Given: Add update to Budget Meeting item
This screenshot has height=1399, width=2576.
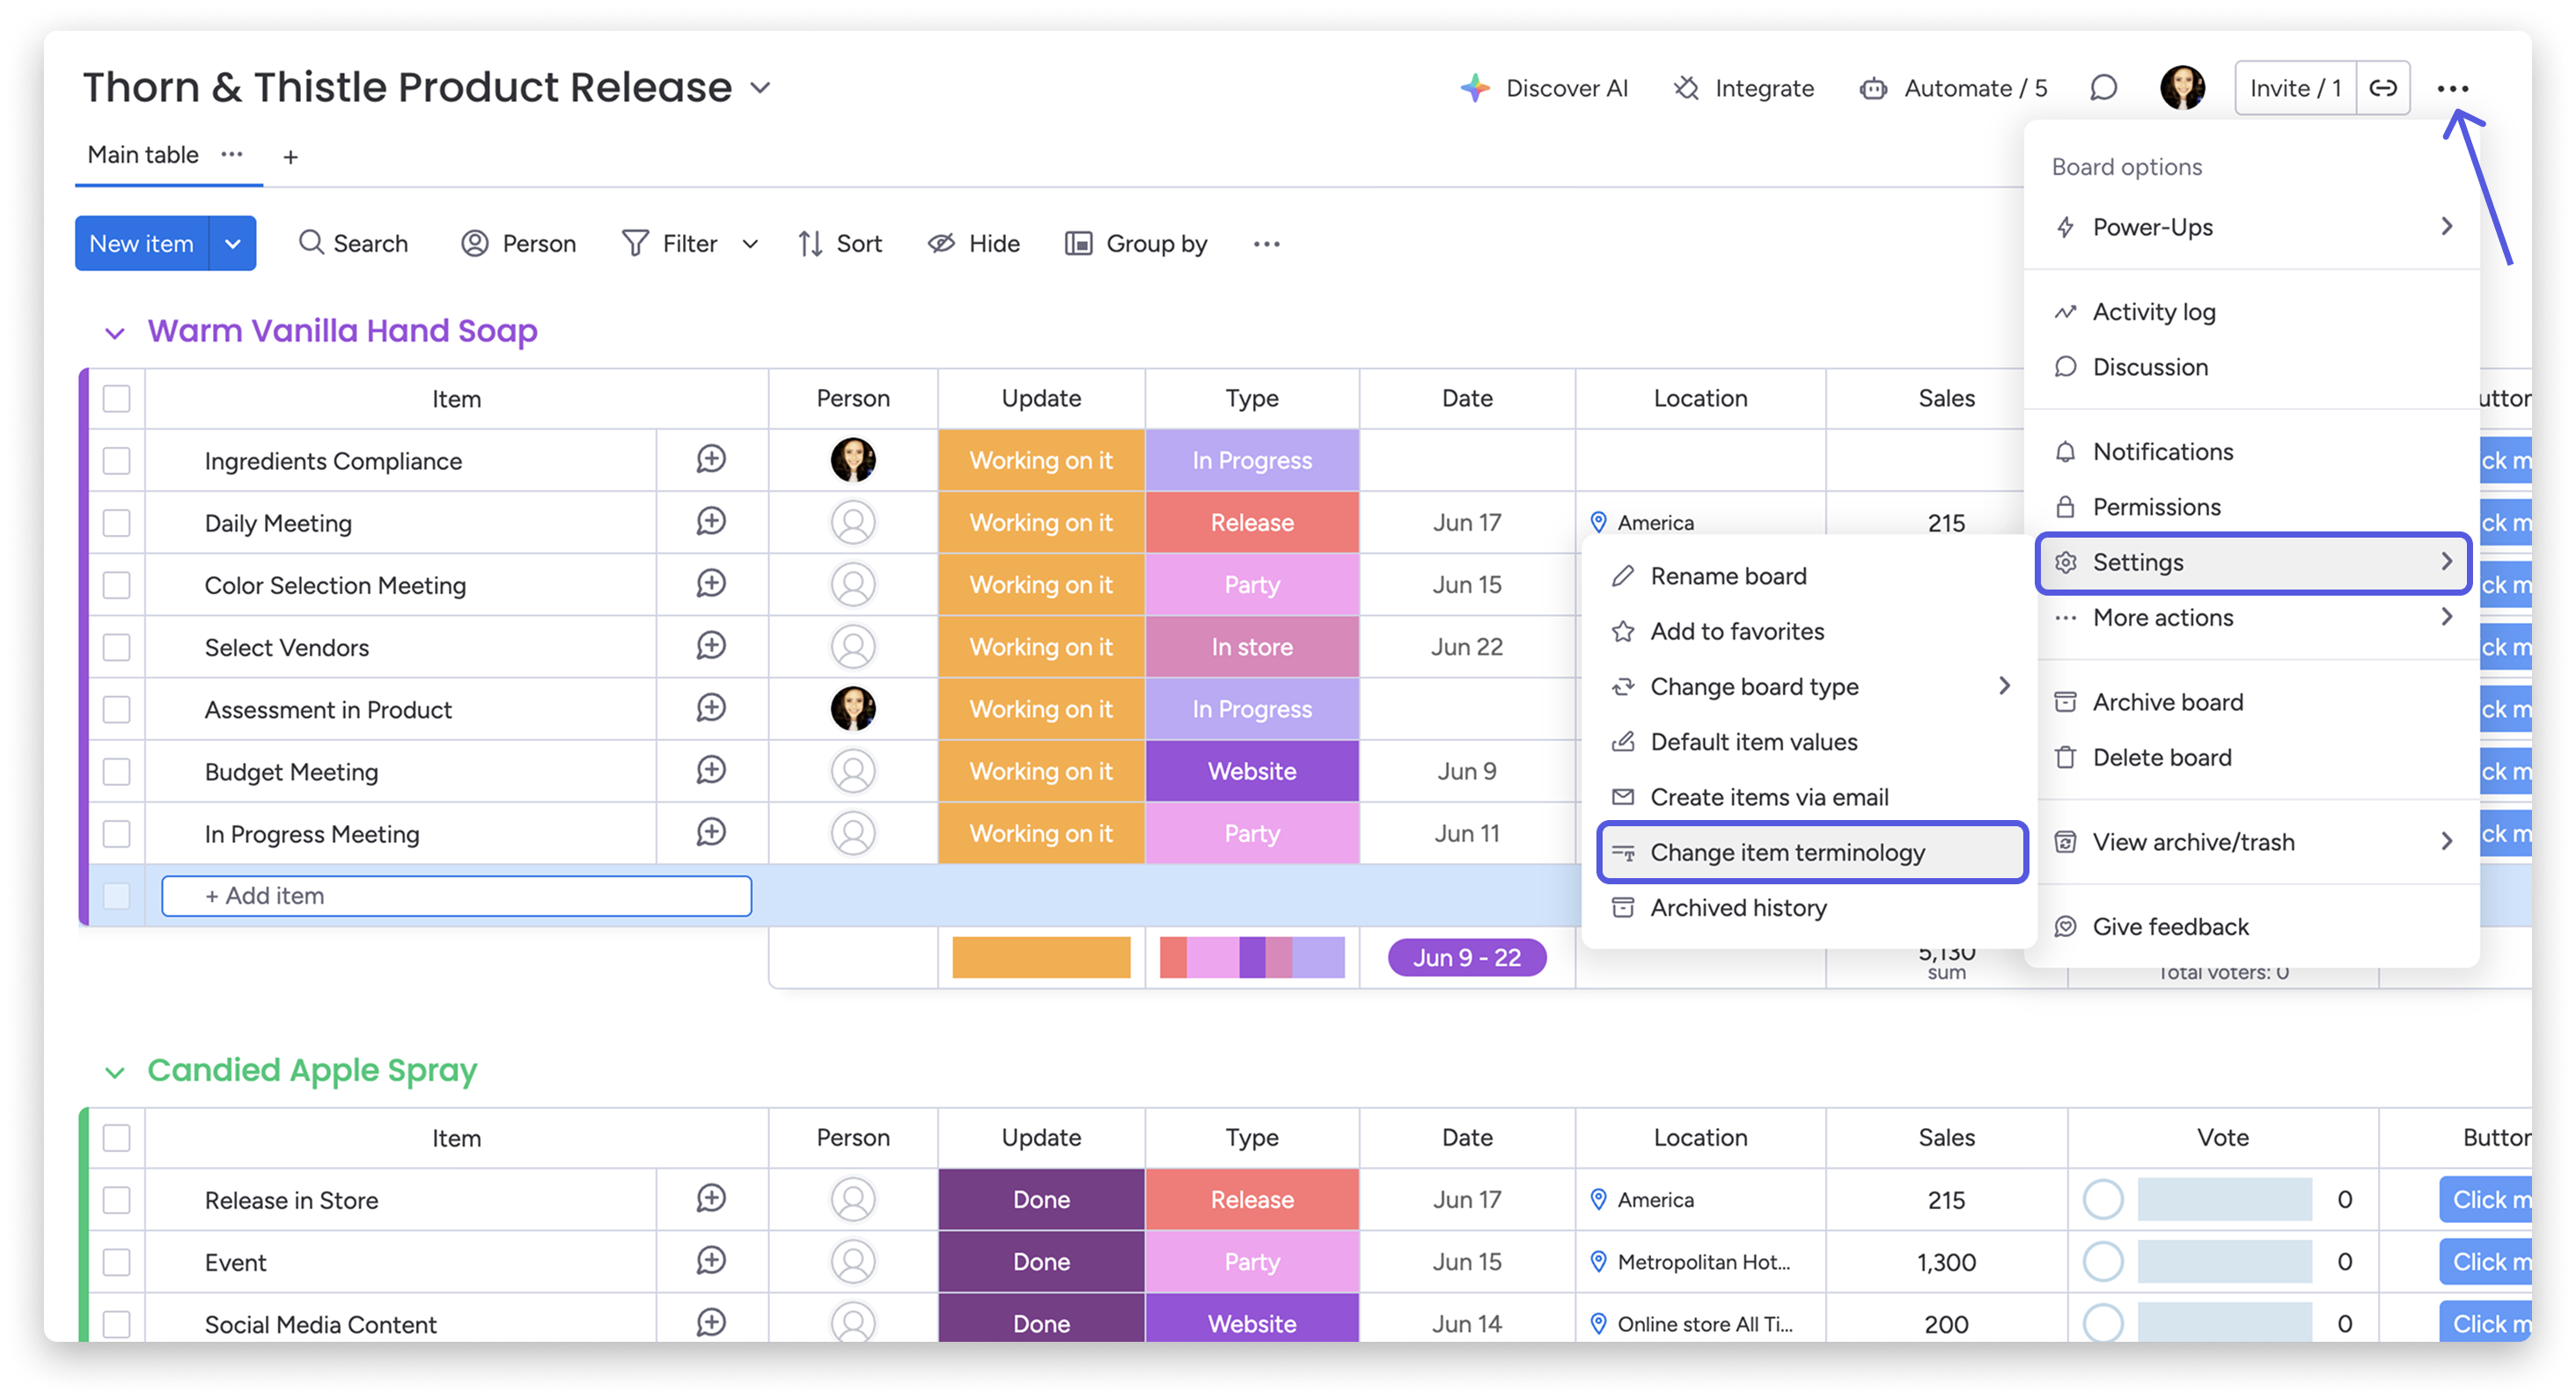Looking at the screenshot, I should [x=711, y=771].
